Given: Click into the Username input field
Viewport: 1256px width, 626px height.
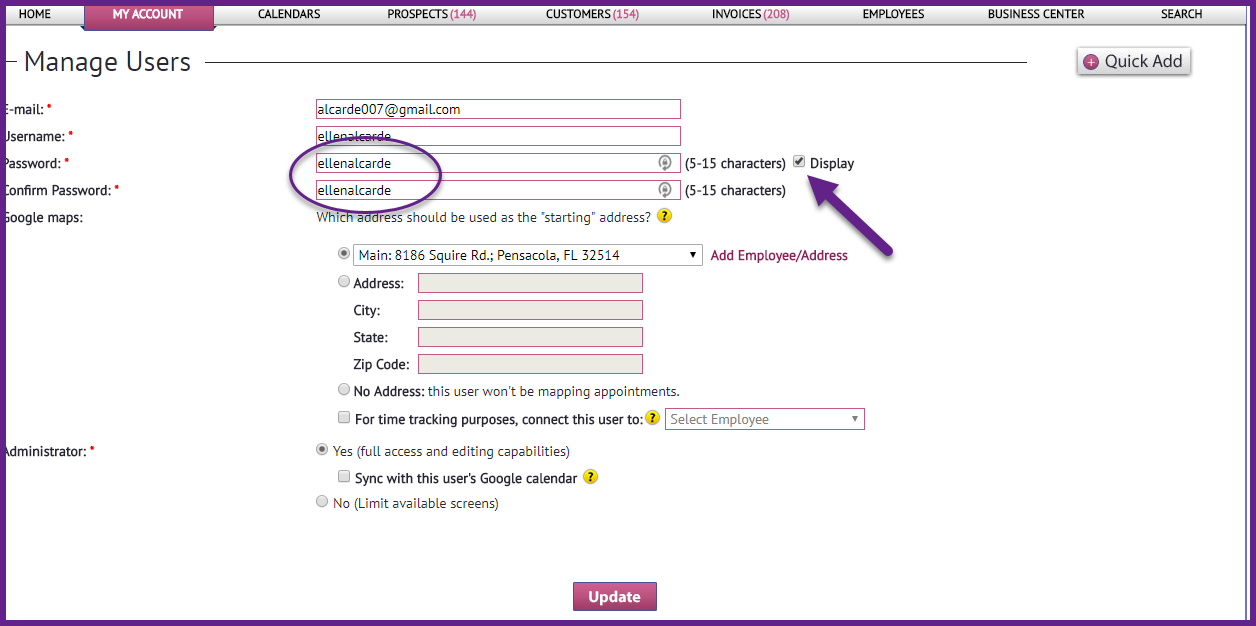Looking at the screenshot, I should coord(498,136).
